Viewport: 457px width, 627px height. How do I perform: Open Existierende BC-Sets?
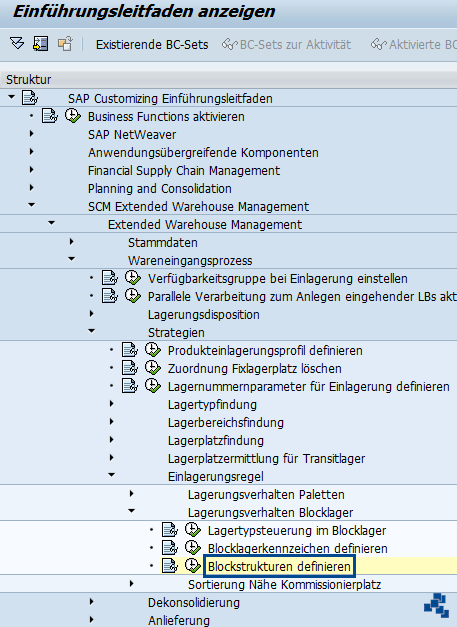point(152,44)
